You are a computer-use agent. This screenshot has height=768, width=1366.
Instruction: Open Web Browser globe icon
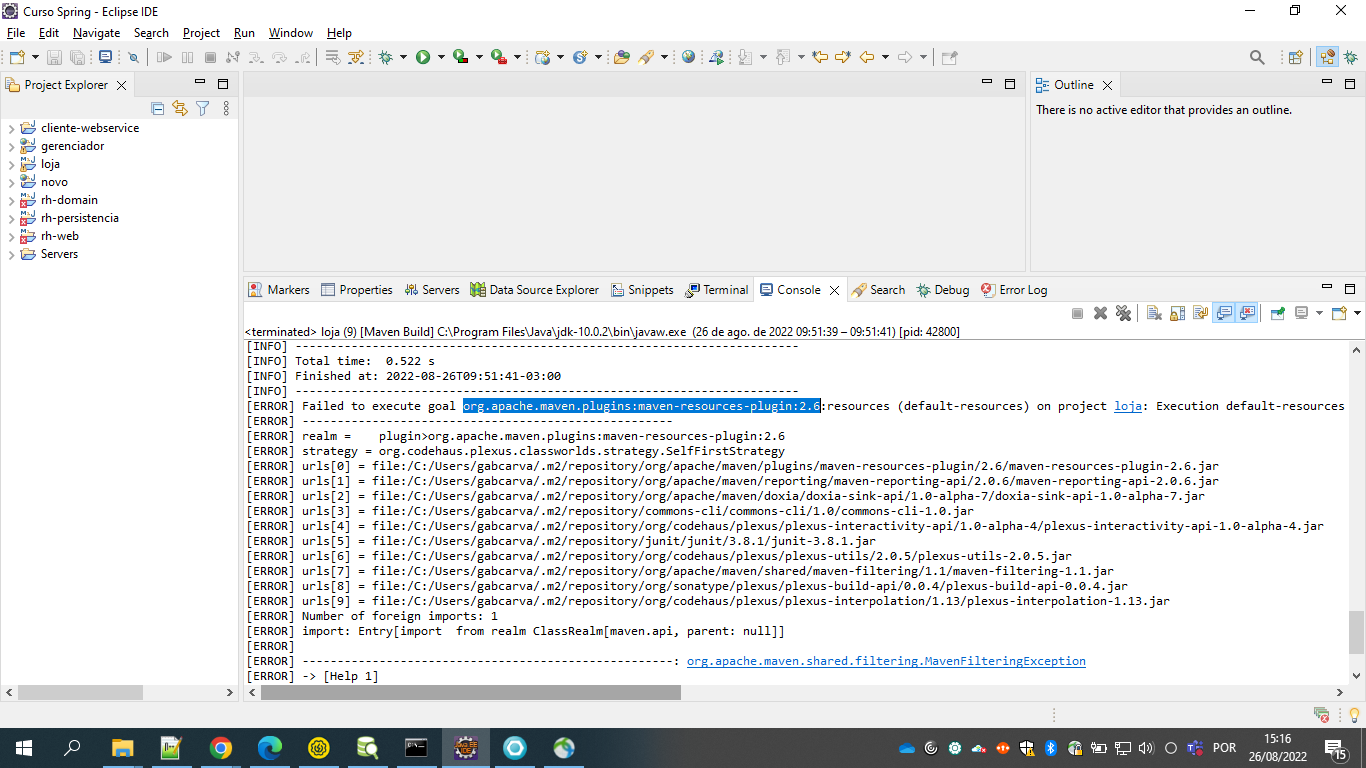coord(688,57)
